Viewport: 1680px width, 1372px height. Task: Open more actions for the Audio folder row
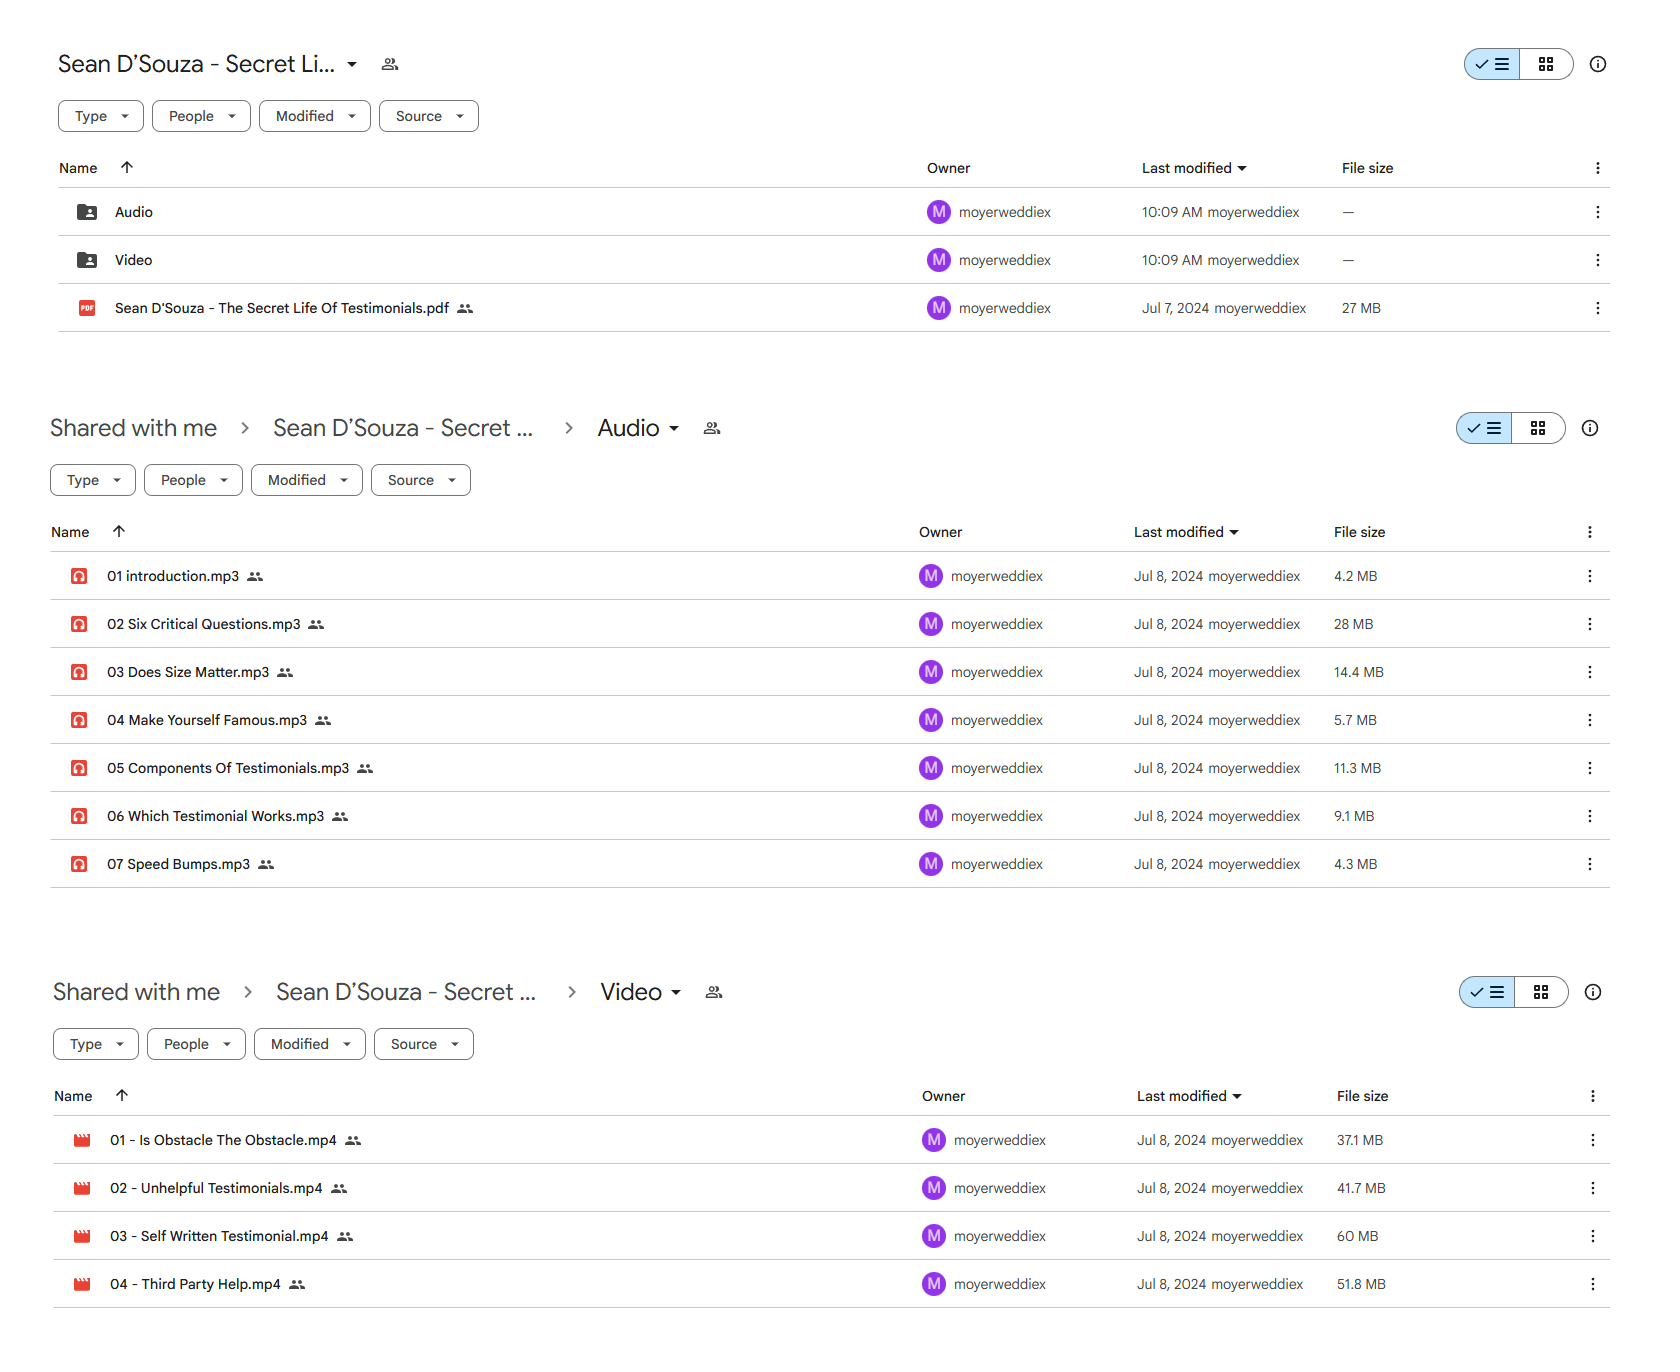[x=1597, y=212]
